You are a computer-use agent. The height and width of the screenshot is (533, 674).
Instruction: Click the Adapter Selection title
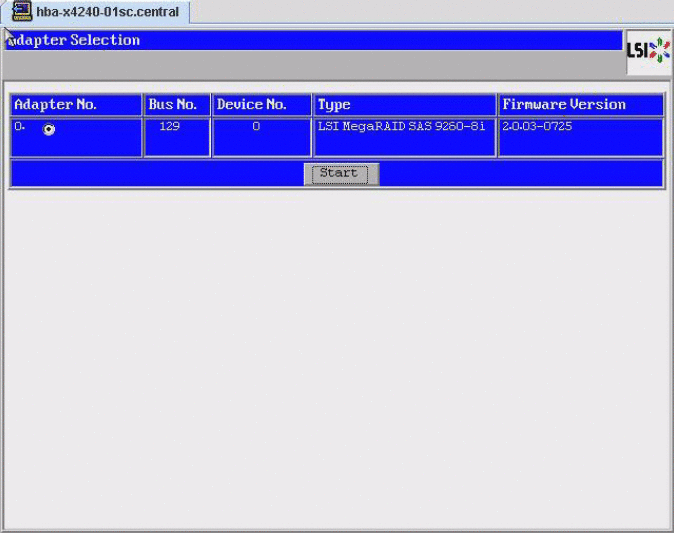[x=74, y=40]
